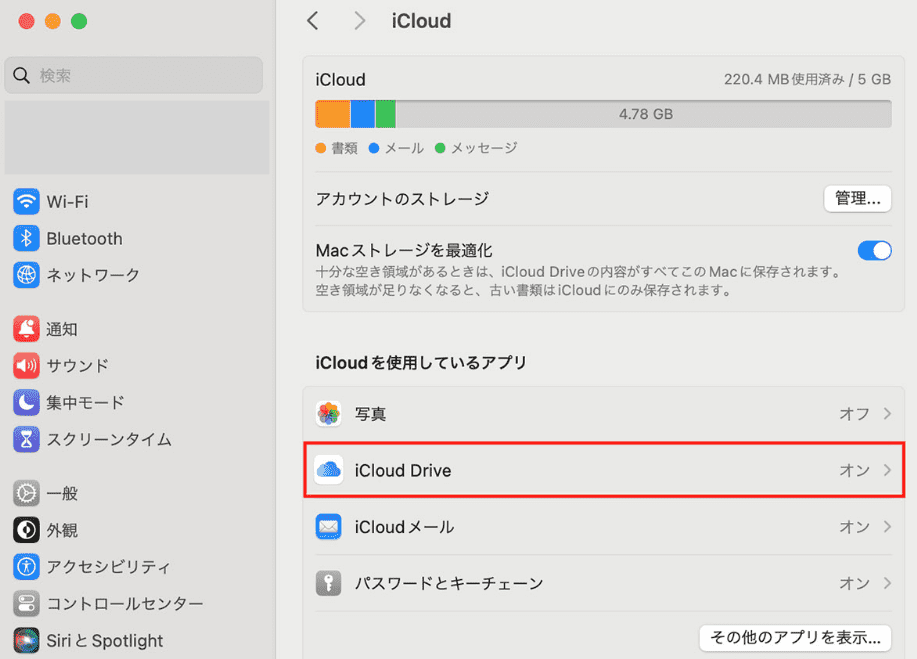This screenshot has width=917, height=659.
Task: Open the Siri と Spotlight icon
Action: pyautogui.click(x=26, y=641)
